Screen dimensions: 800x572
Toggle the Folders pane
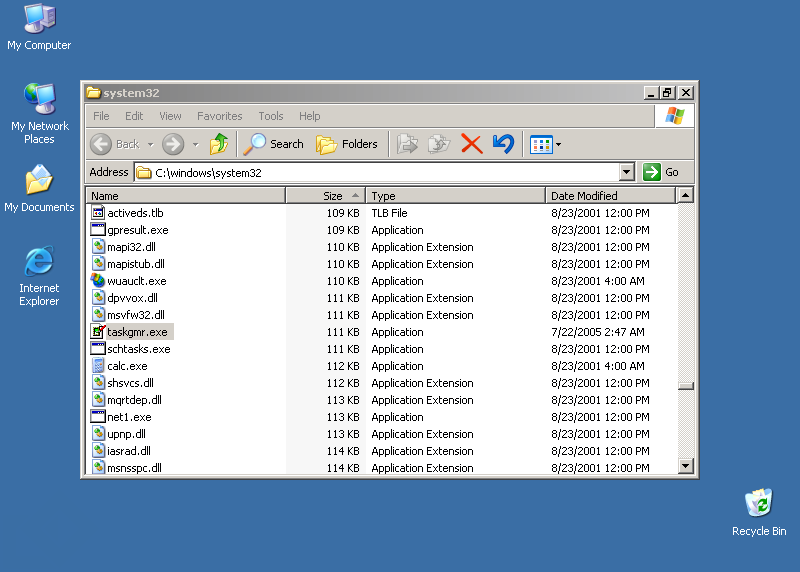[x=347, y=144]
